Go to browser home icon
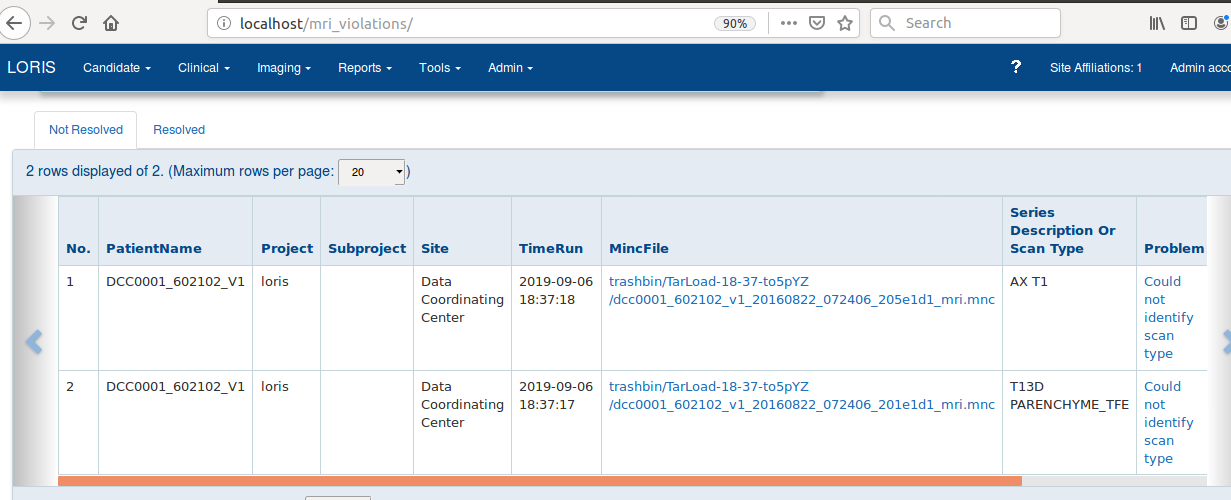 (x=111, y=22)
